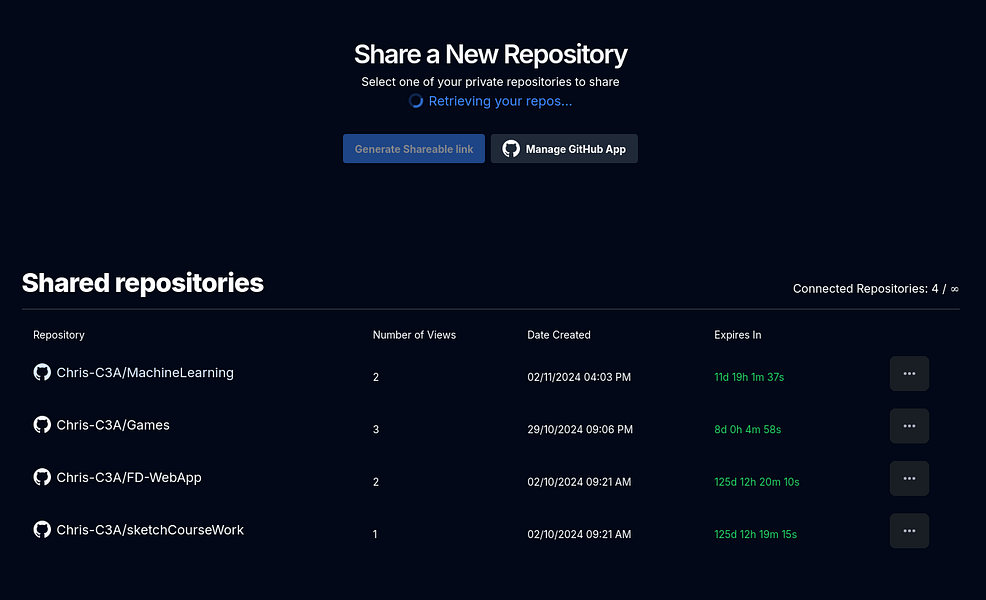This screenshot has width=986, height=600.
Task: Click the GitHub icon beside Chris-C3A/MachineLearning
Action: point(42,372)
